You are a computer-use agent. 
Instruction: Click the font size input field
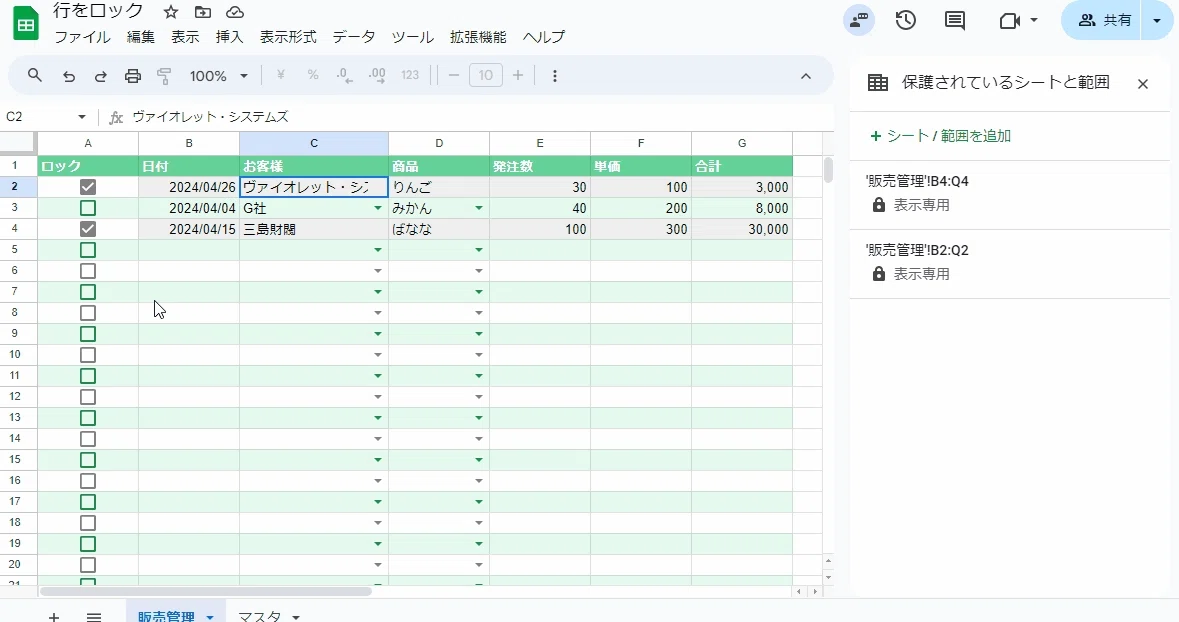pos(486,75)
